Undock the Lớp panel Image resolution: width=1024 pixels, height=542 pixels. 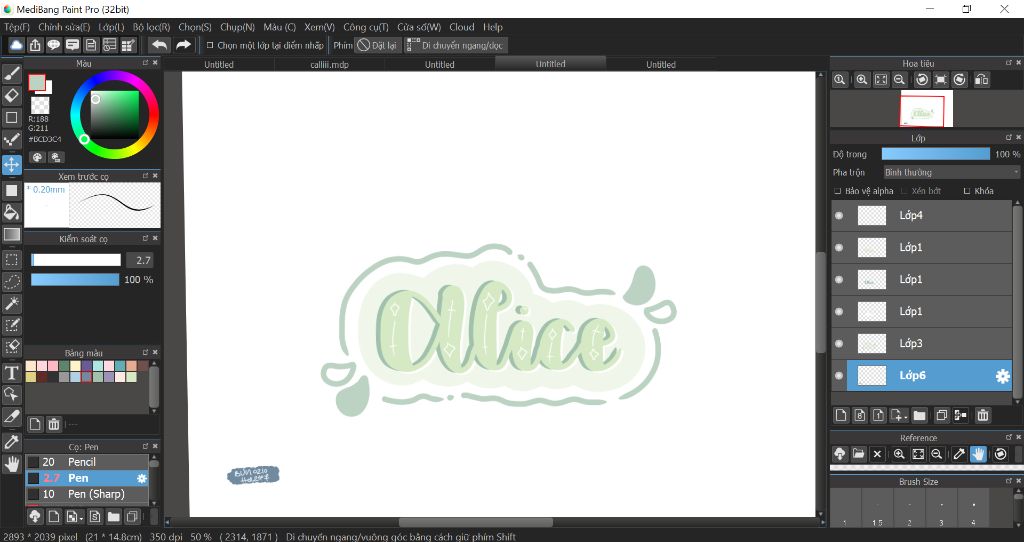tap(1008, 138)
